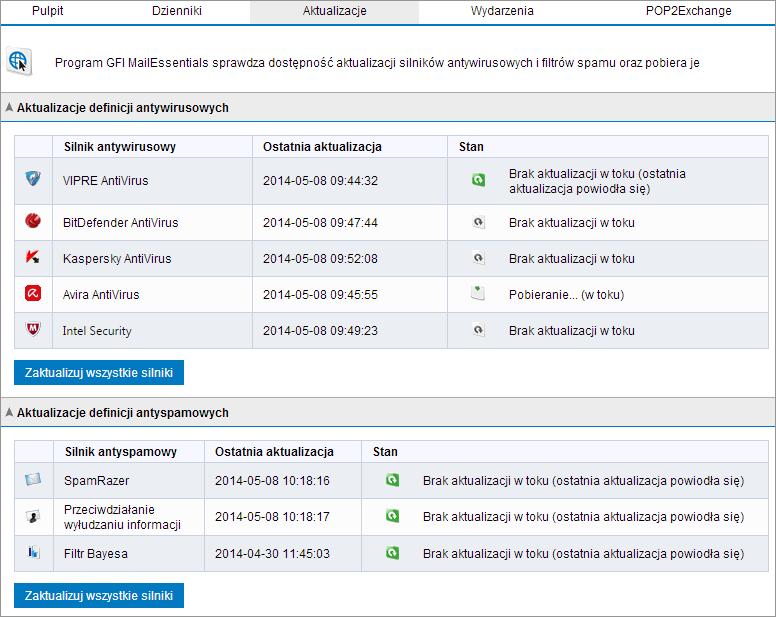Collapse the antispam definitions section arrow

coord(8,412)
